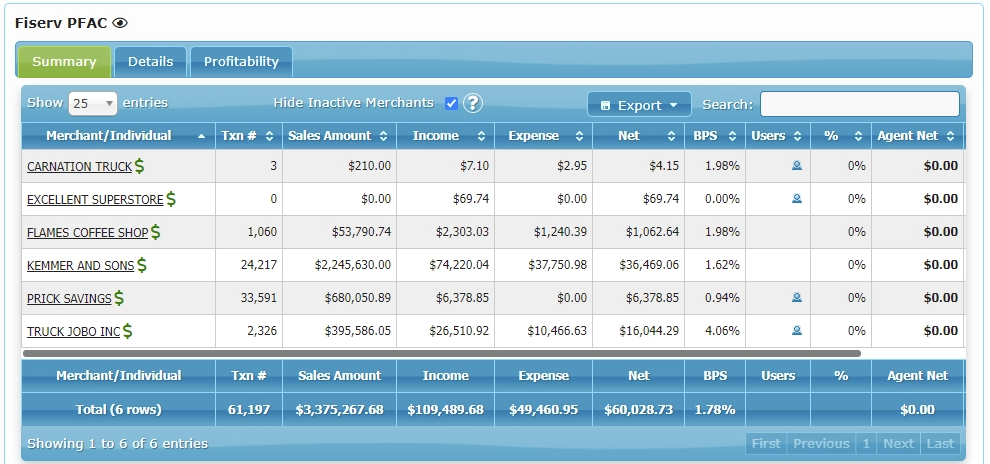990x464 pixels.
Task: Switch to the Profitability tab
Action: (x=241, y=62)
